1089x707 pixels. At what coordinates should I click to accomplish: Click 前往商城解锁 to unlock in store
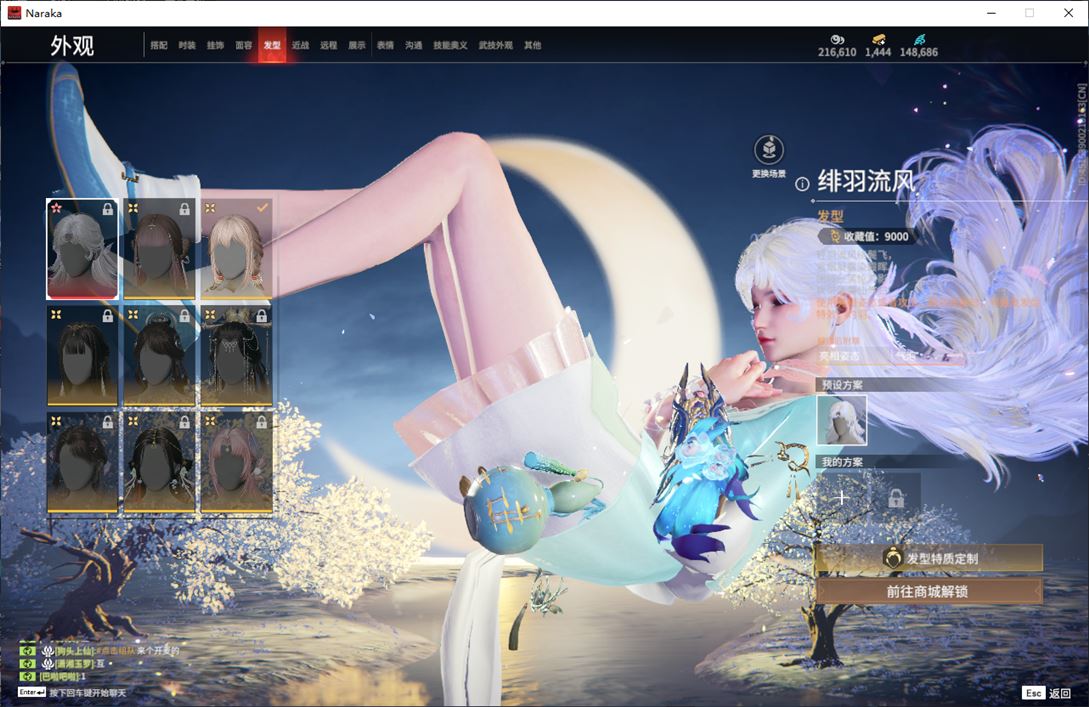tap(929, 591)
